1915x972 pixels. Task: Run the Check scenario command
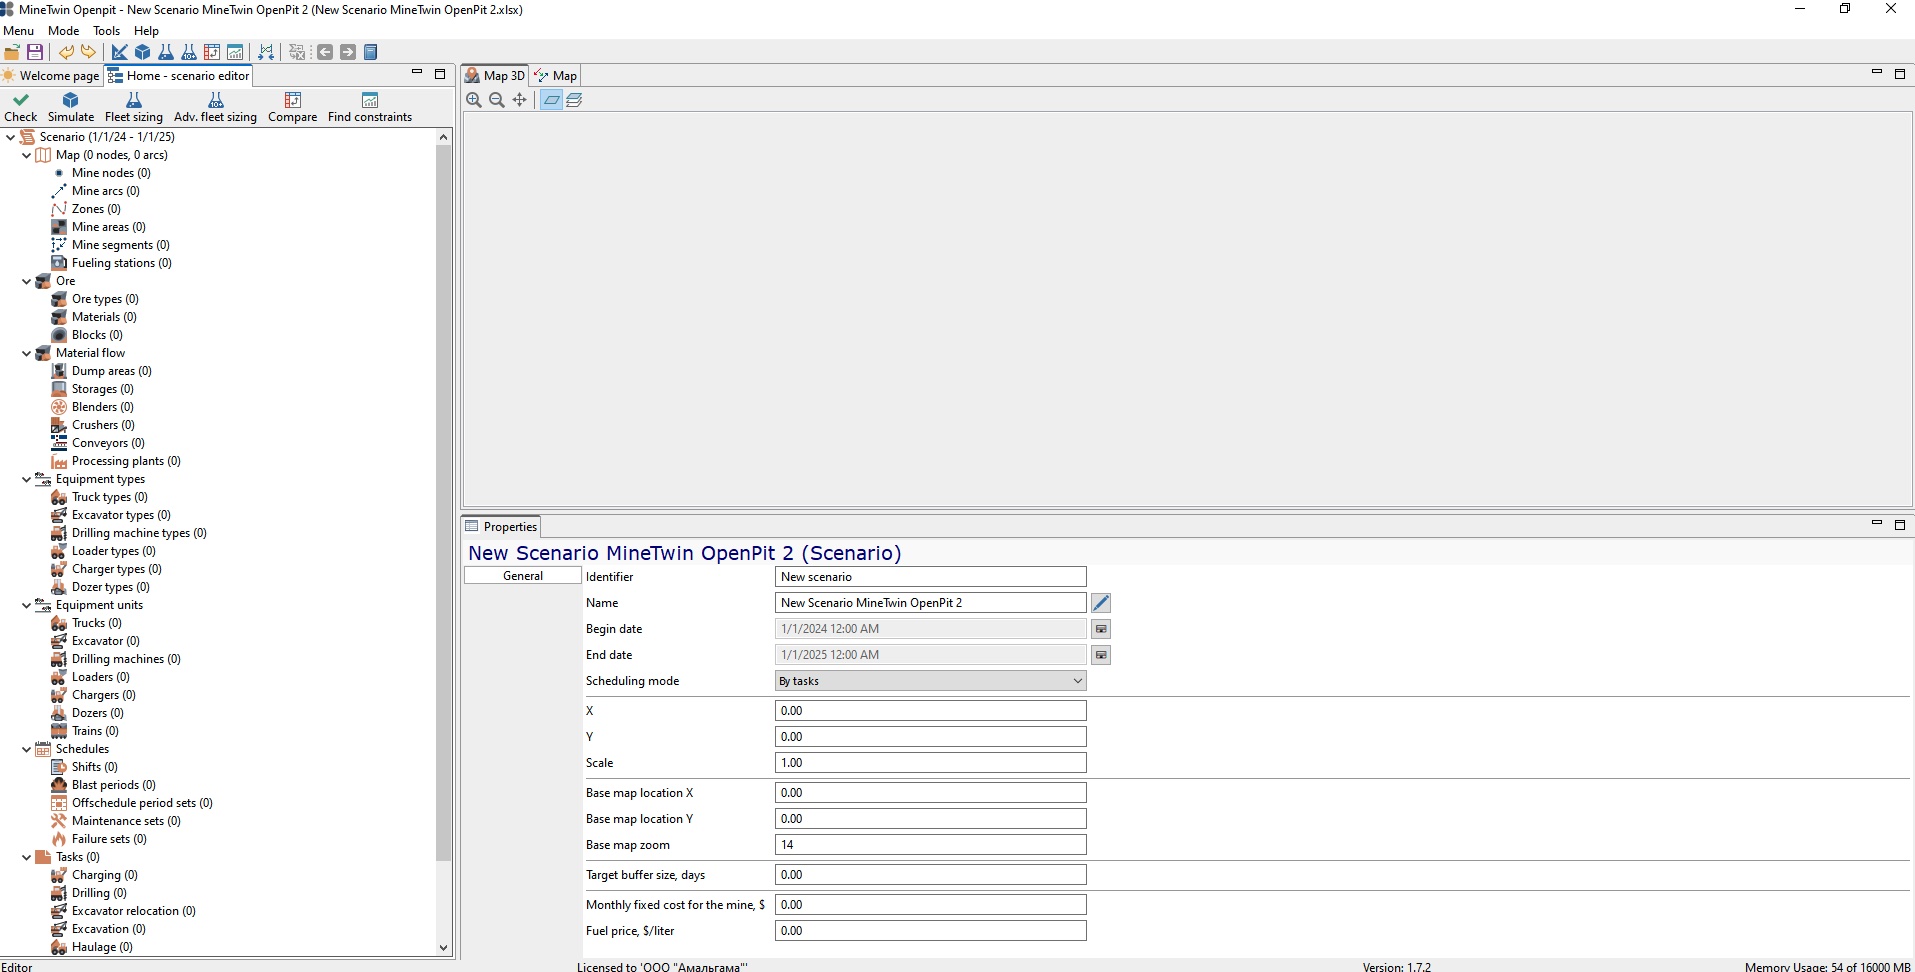coord(20,107)
